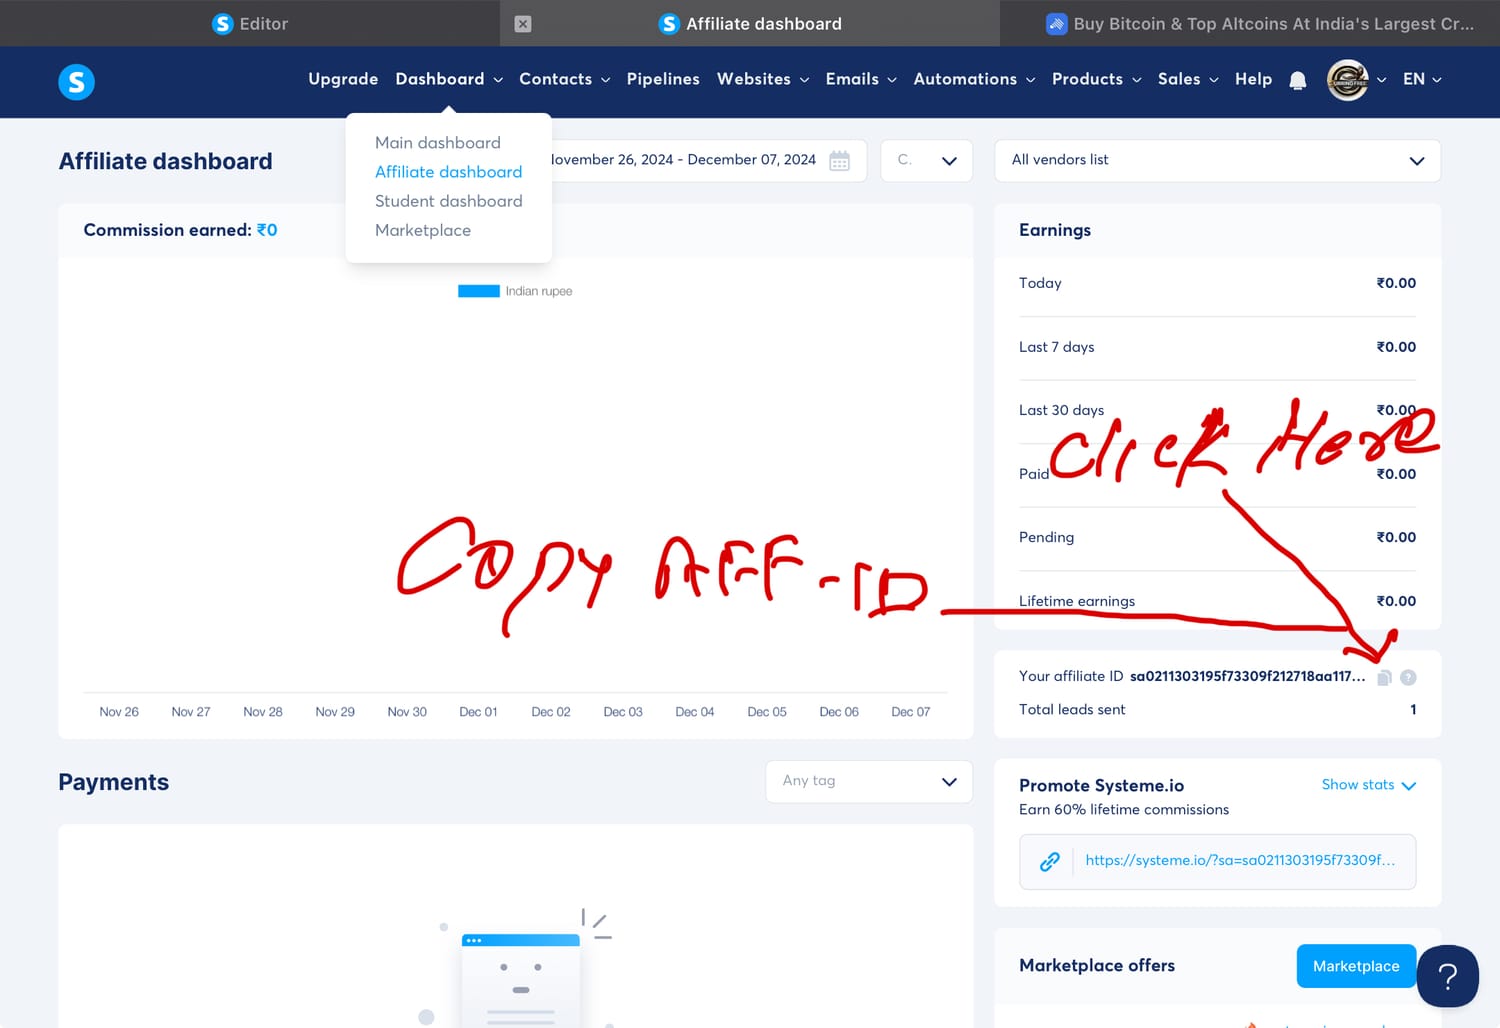Click the Upgrade link

pos(343,79)
